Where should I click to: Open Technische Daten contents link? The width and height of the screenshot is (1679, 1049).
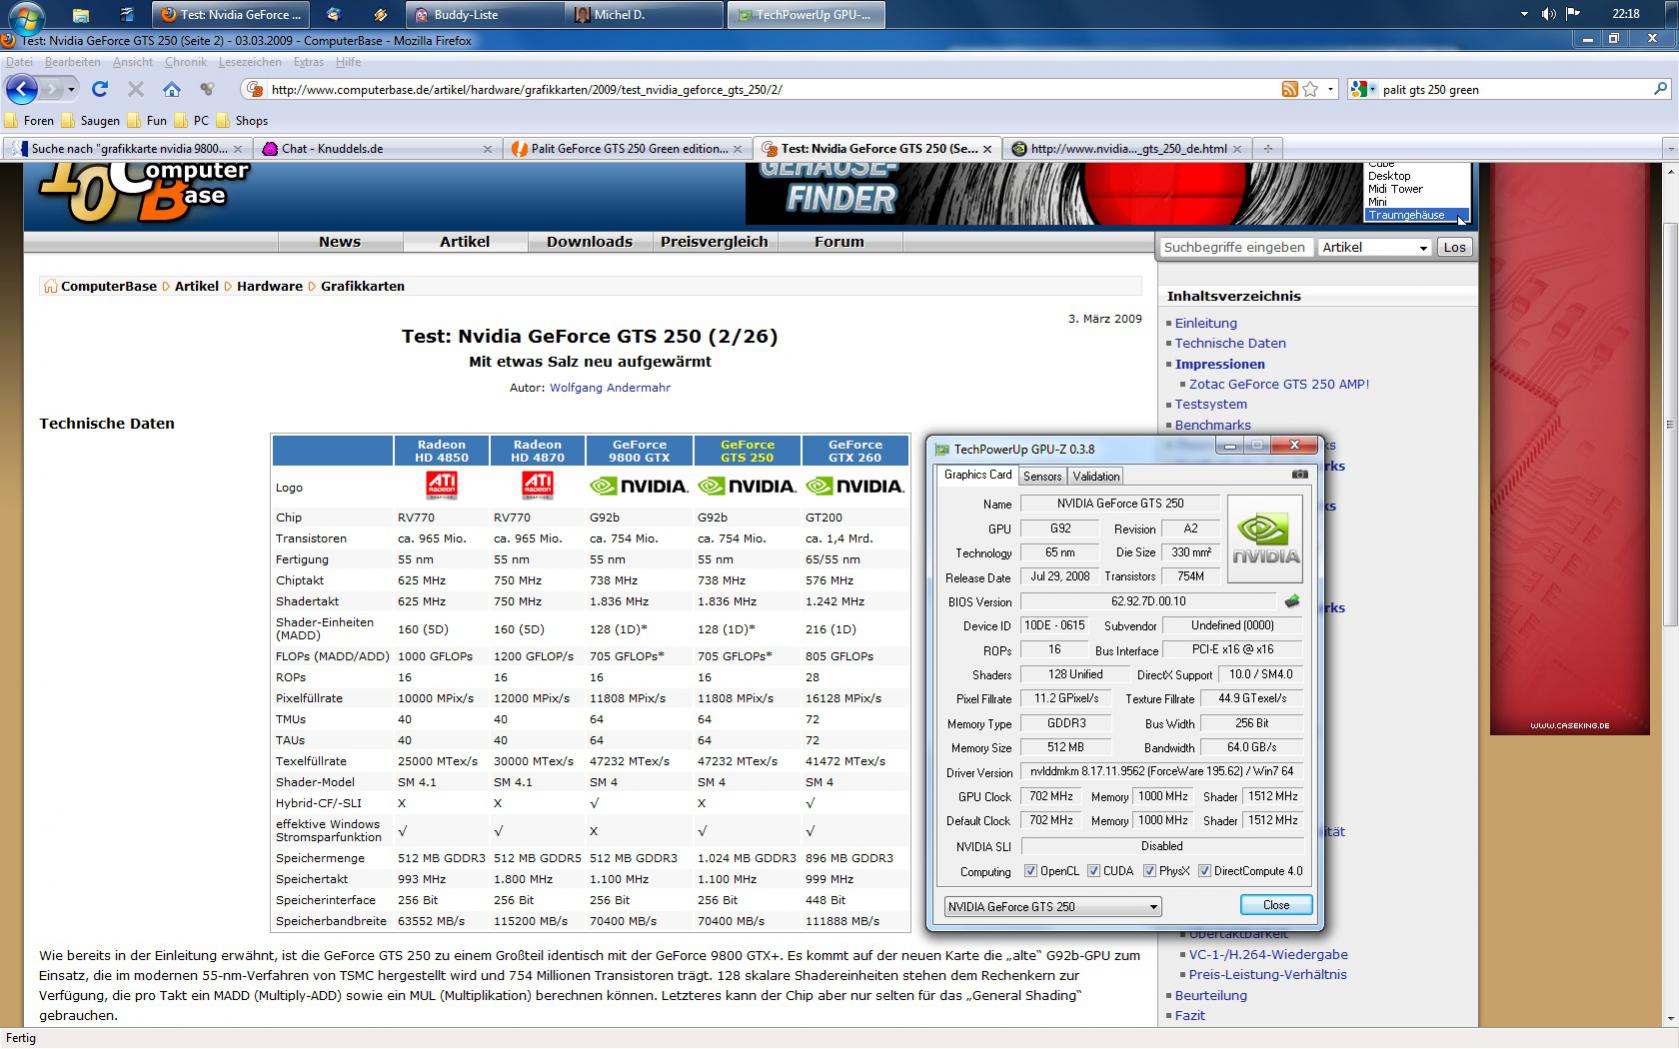(1230, 343)
